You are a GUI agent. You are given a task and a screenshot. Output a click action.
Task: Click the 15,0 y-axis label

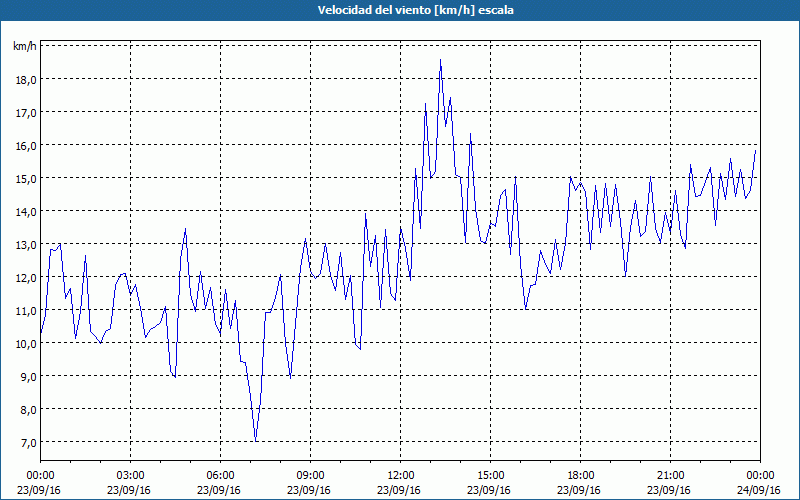(26, 179)
